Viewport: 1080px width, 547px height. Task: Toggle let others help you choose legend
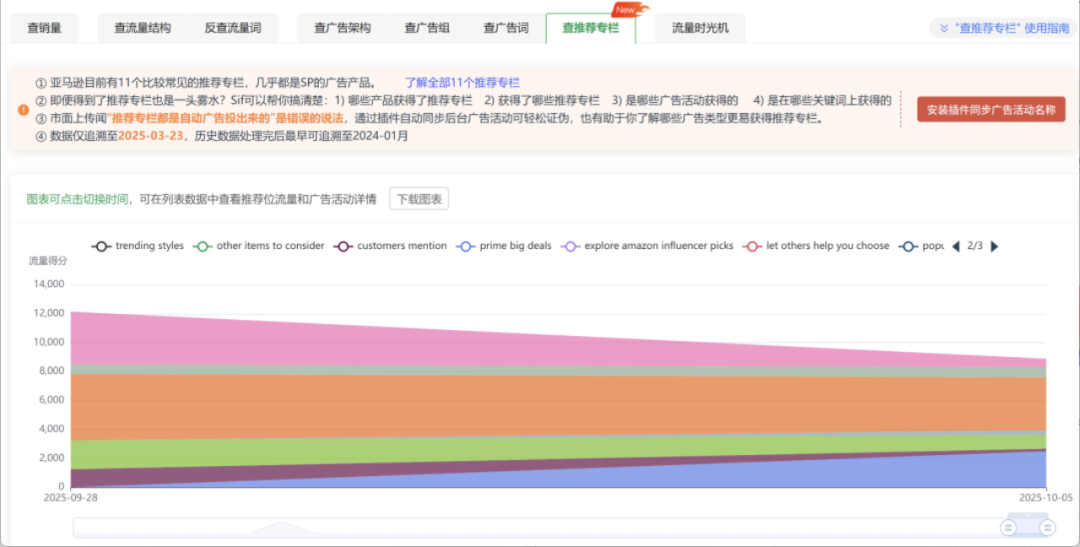pyautogui.click(x=816, y=246)
